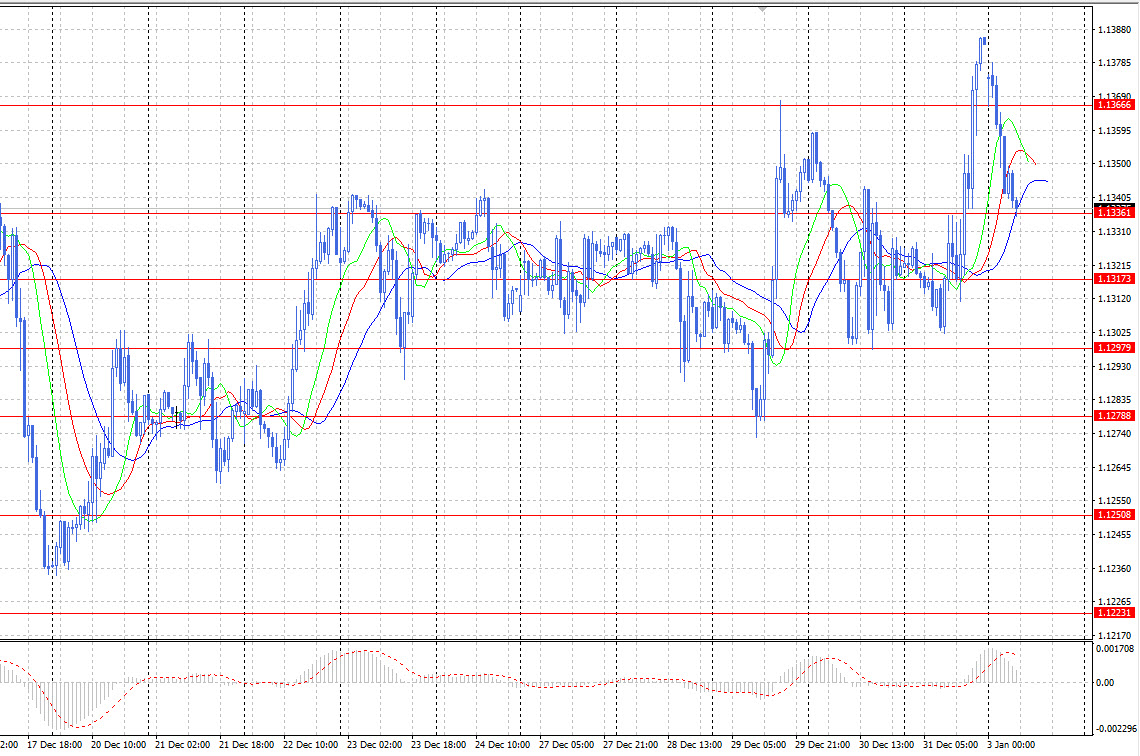The height and width of the screenshot is (756, 1140).
Task: Click the chart shift triangle marker at top
Action: [x=761, y=9]
